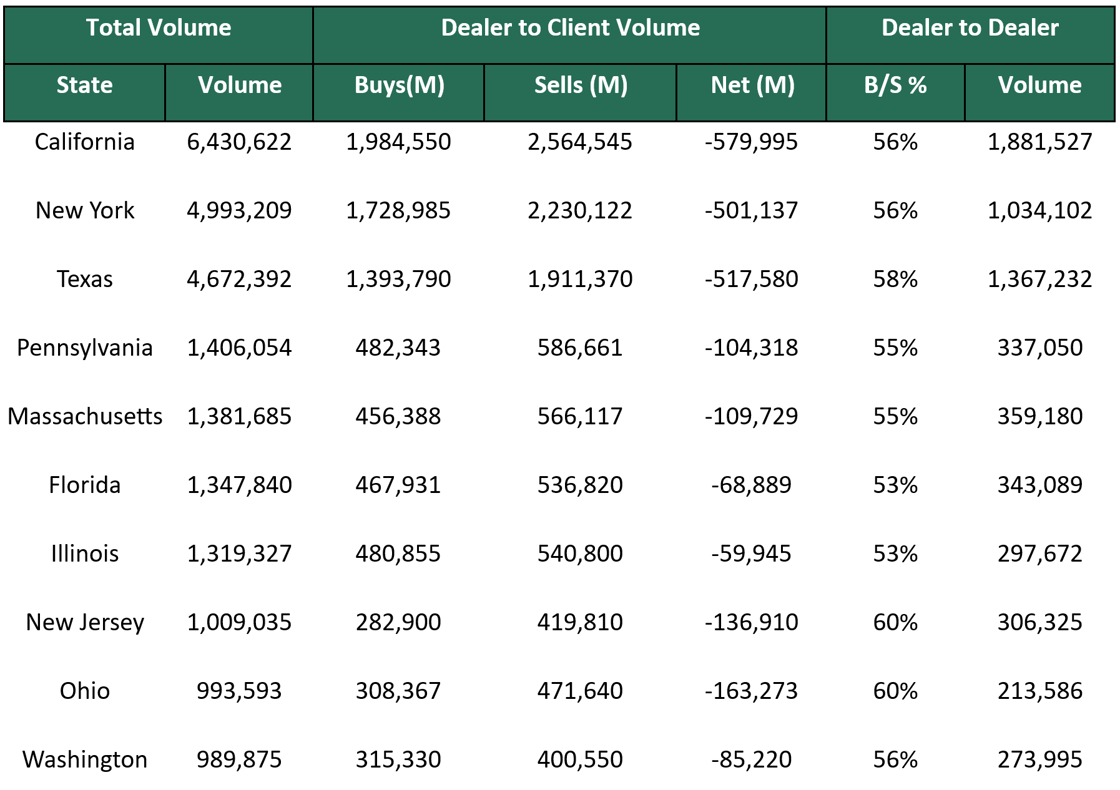
Task: Click California buys value 1,984,550
Action: (x=399, y=141)
